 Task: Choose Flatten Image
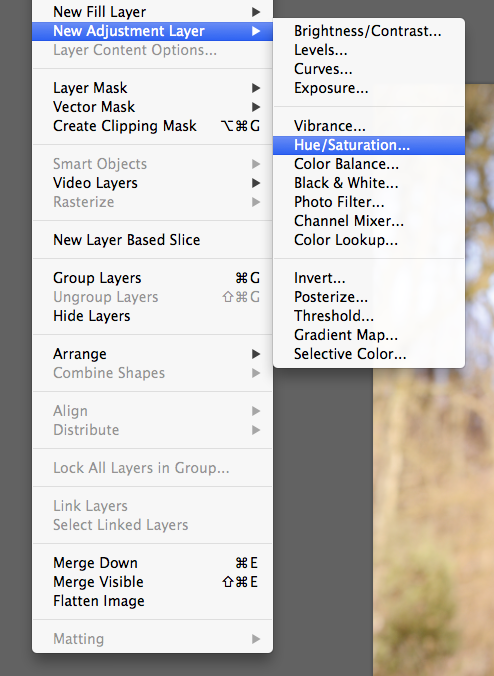point(152,601)
